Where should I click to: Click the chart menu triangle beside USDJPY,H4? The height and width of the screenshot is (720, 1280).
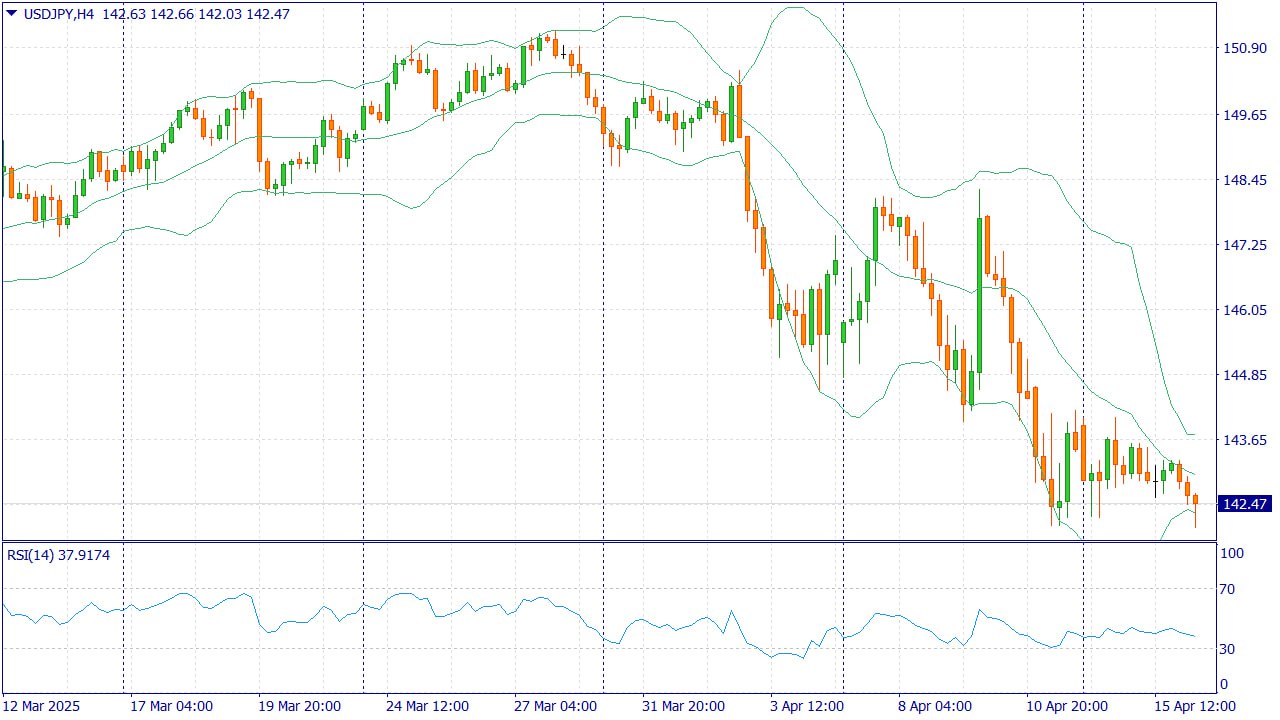[x=11, y=14]
